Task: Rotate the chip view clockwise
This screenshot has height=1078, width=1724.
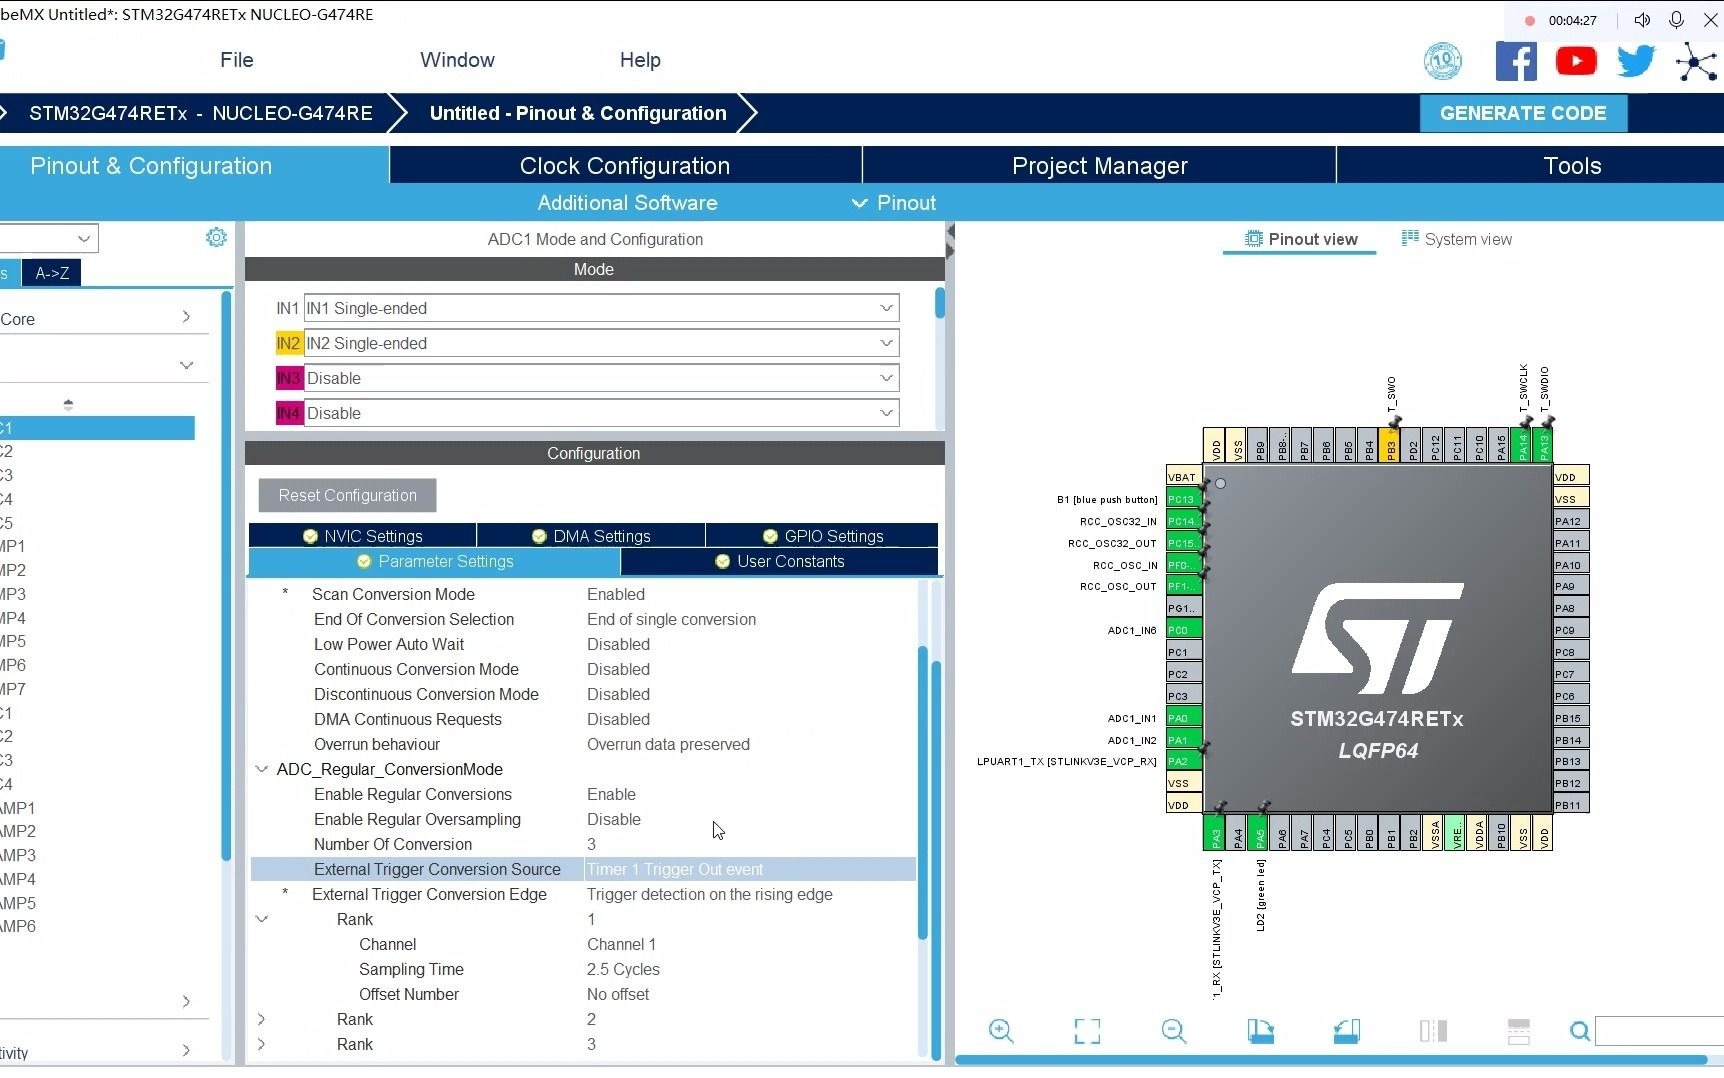Action: click(x=1261, y=1031)
